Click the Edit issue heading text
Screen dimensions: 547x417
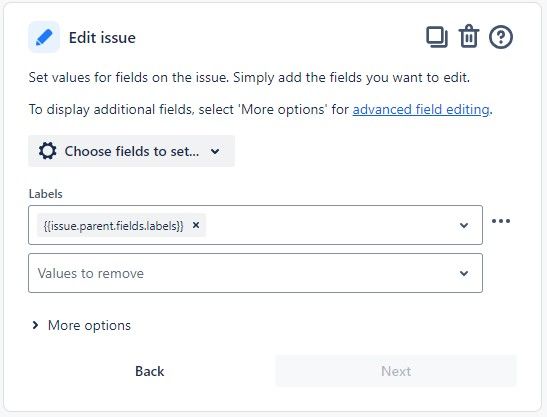(102, 38)
